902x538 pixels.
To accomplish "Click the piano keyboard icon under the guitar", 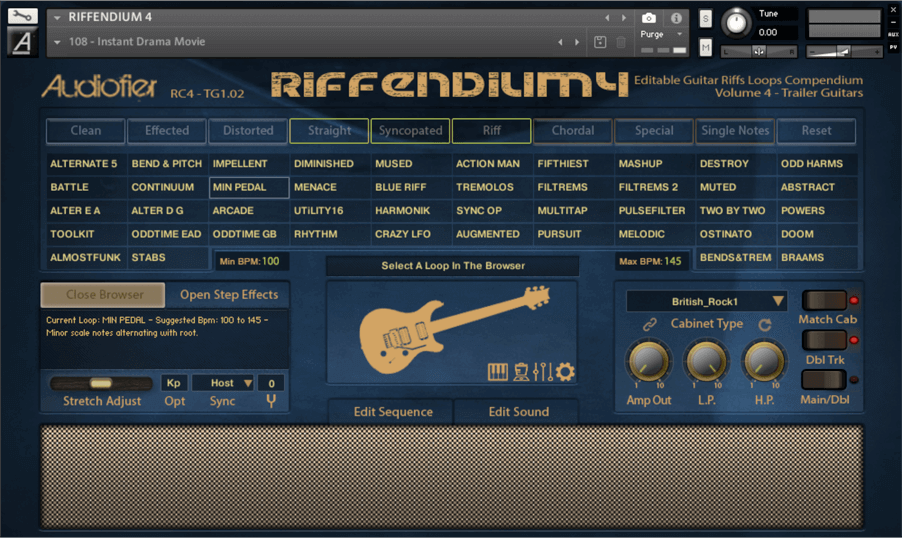I will click(497, 373).
